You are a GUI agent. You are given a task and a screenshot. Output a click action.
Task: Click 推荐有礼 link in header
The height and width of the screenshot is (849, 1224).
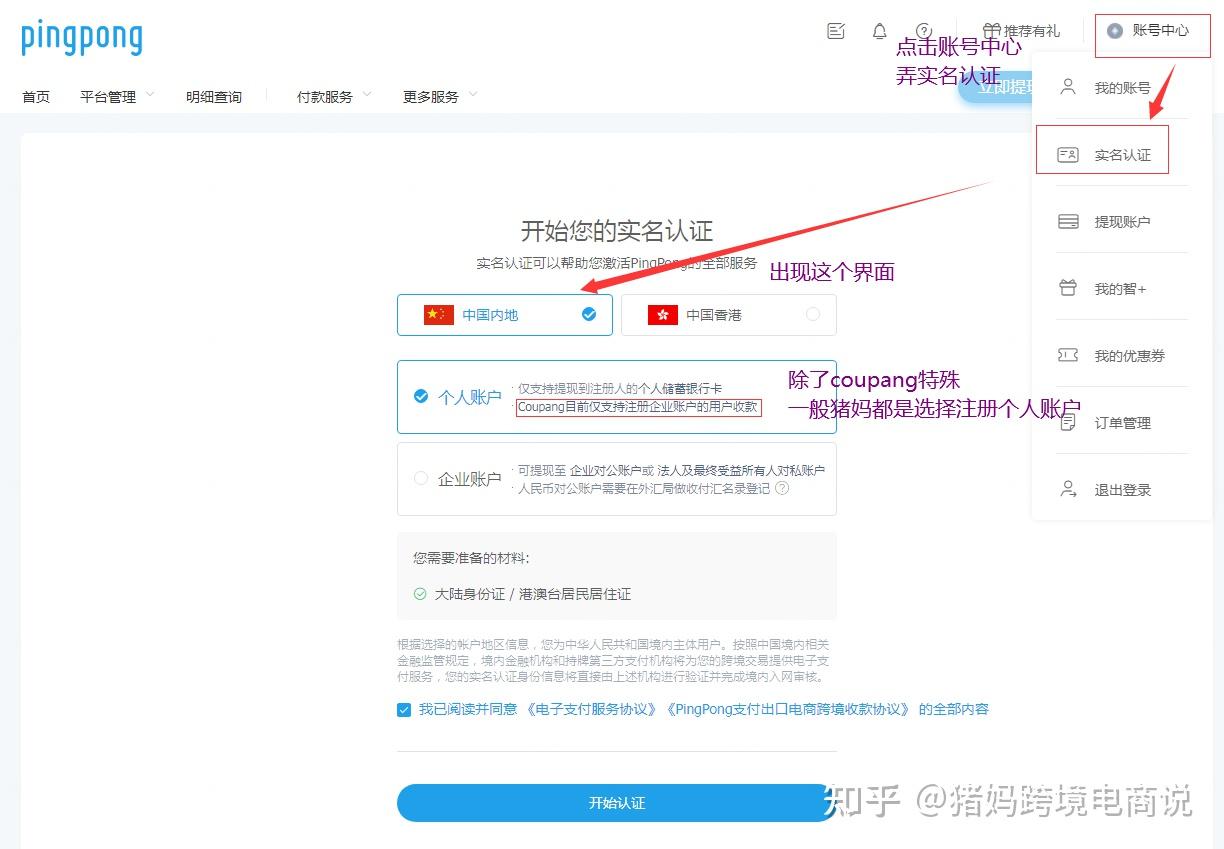pyautogui.click(x=1032, y=31)
